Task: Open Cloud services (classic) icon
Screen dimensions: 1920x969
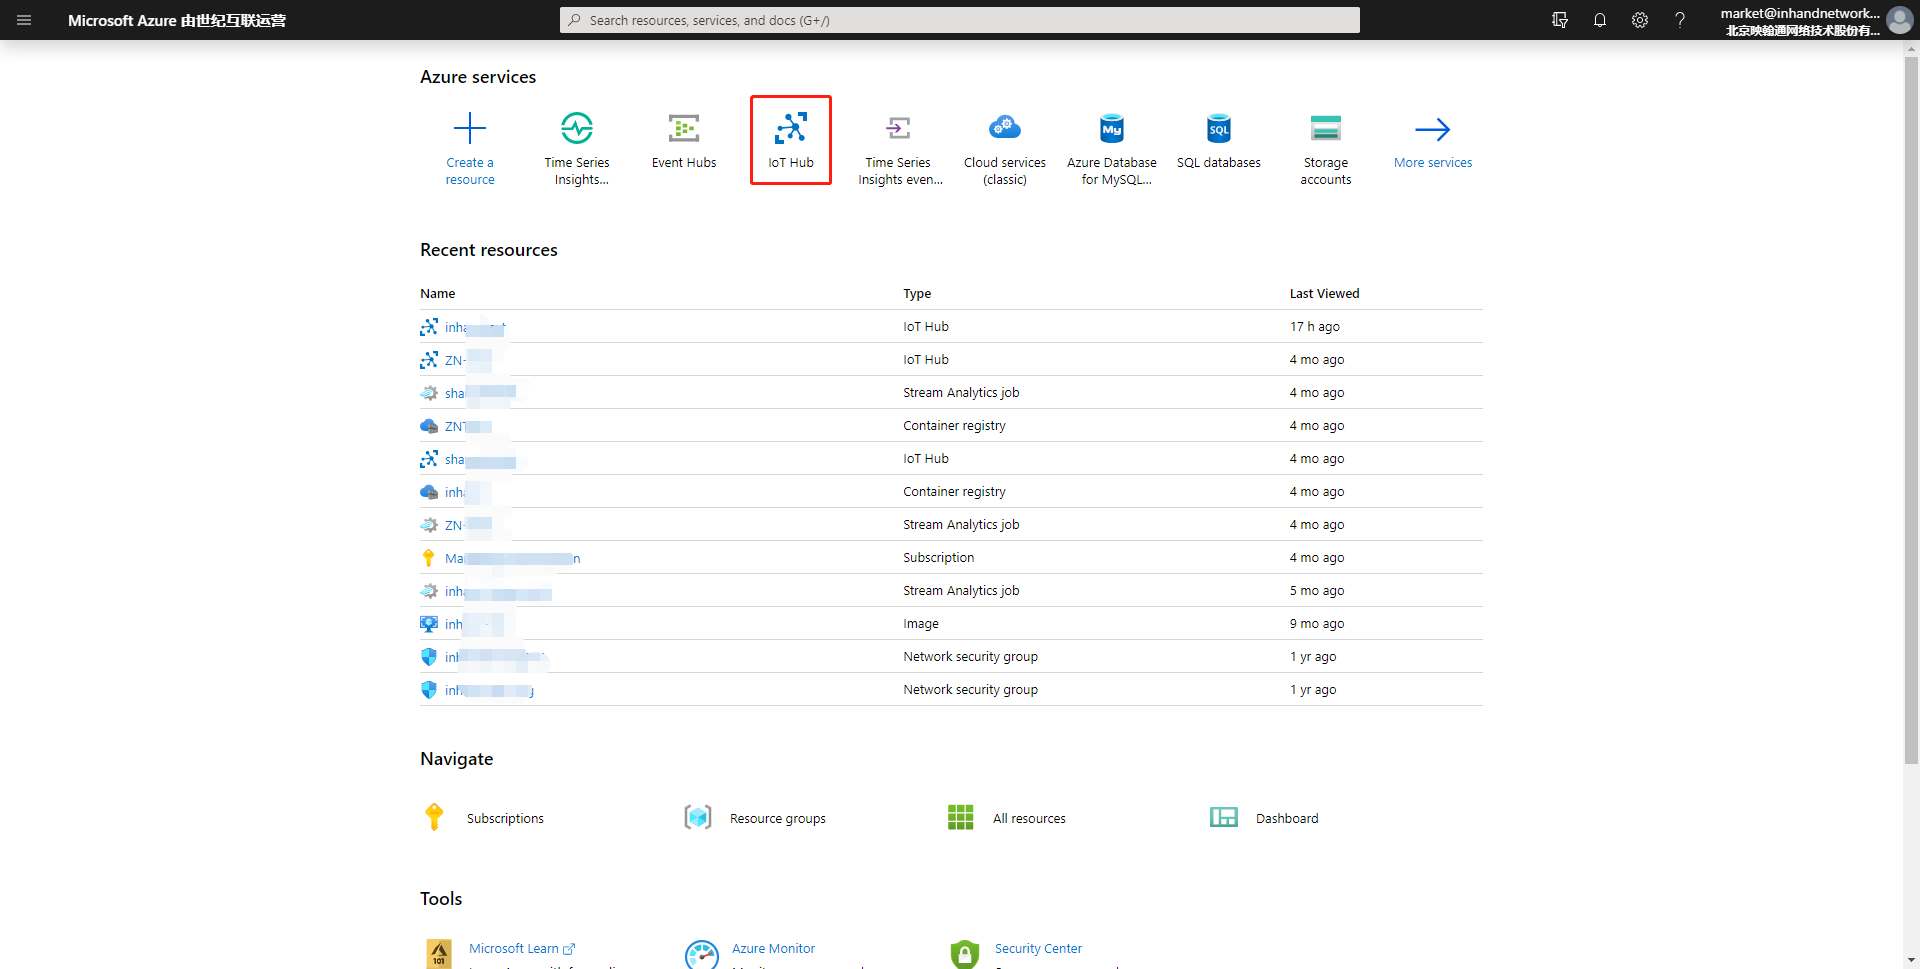Action: coord(1005,128)
